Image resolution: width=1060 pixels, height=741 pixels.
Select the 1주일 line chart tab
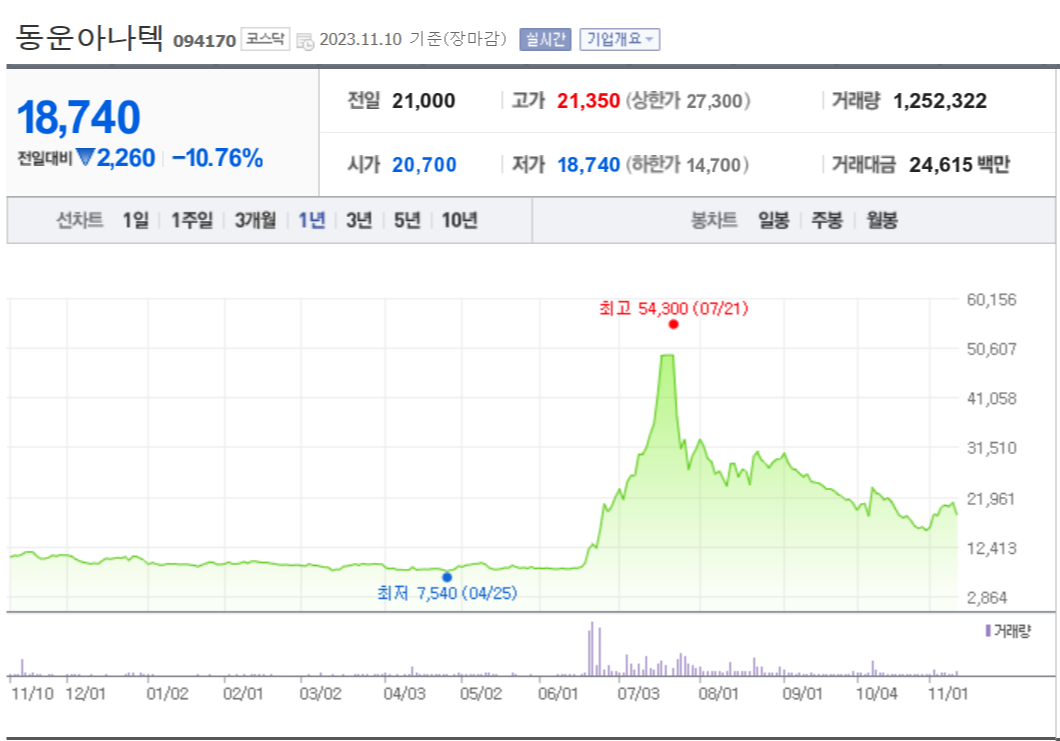(191, 220)
